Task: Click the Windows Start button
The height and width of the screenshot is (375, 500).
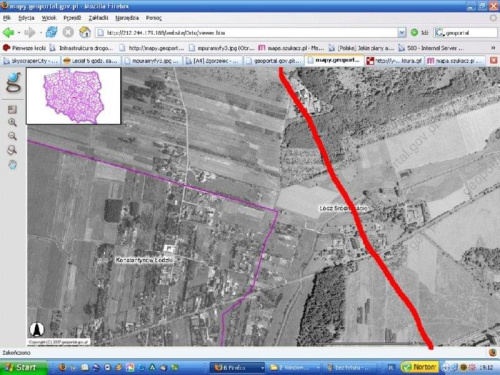Action: pos(23,367)
